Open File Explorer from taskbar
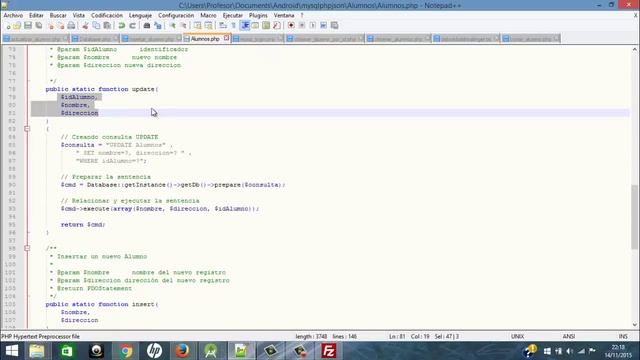The width and height of the screenshot is (640, 360). click(37, 351)
